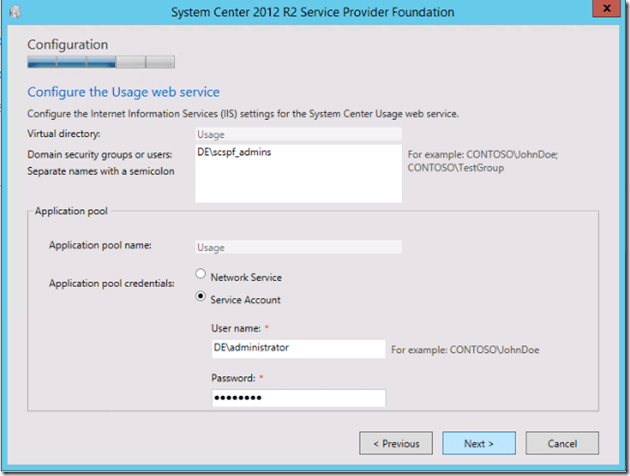
Task: Click the Configuration step heading
Action: pos(68,45)
